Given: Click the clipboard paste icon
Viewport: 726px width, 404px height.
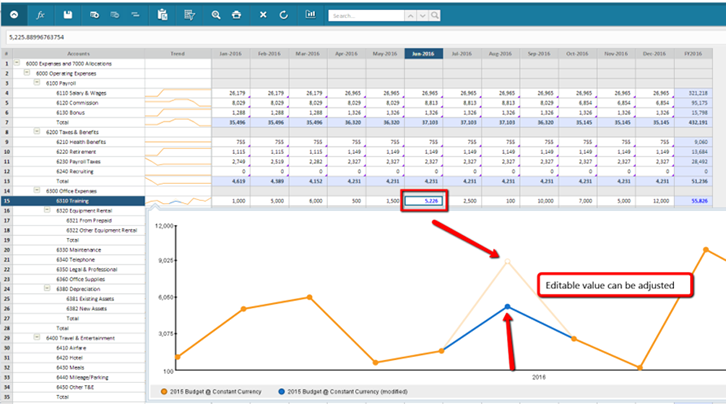Looking at the screenshot, I should coord(163,15).
